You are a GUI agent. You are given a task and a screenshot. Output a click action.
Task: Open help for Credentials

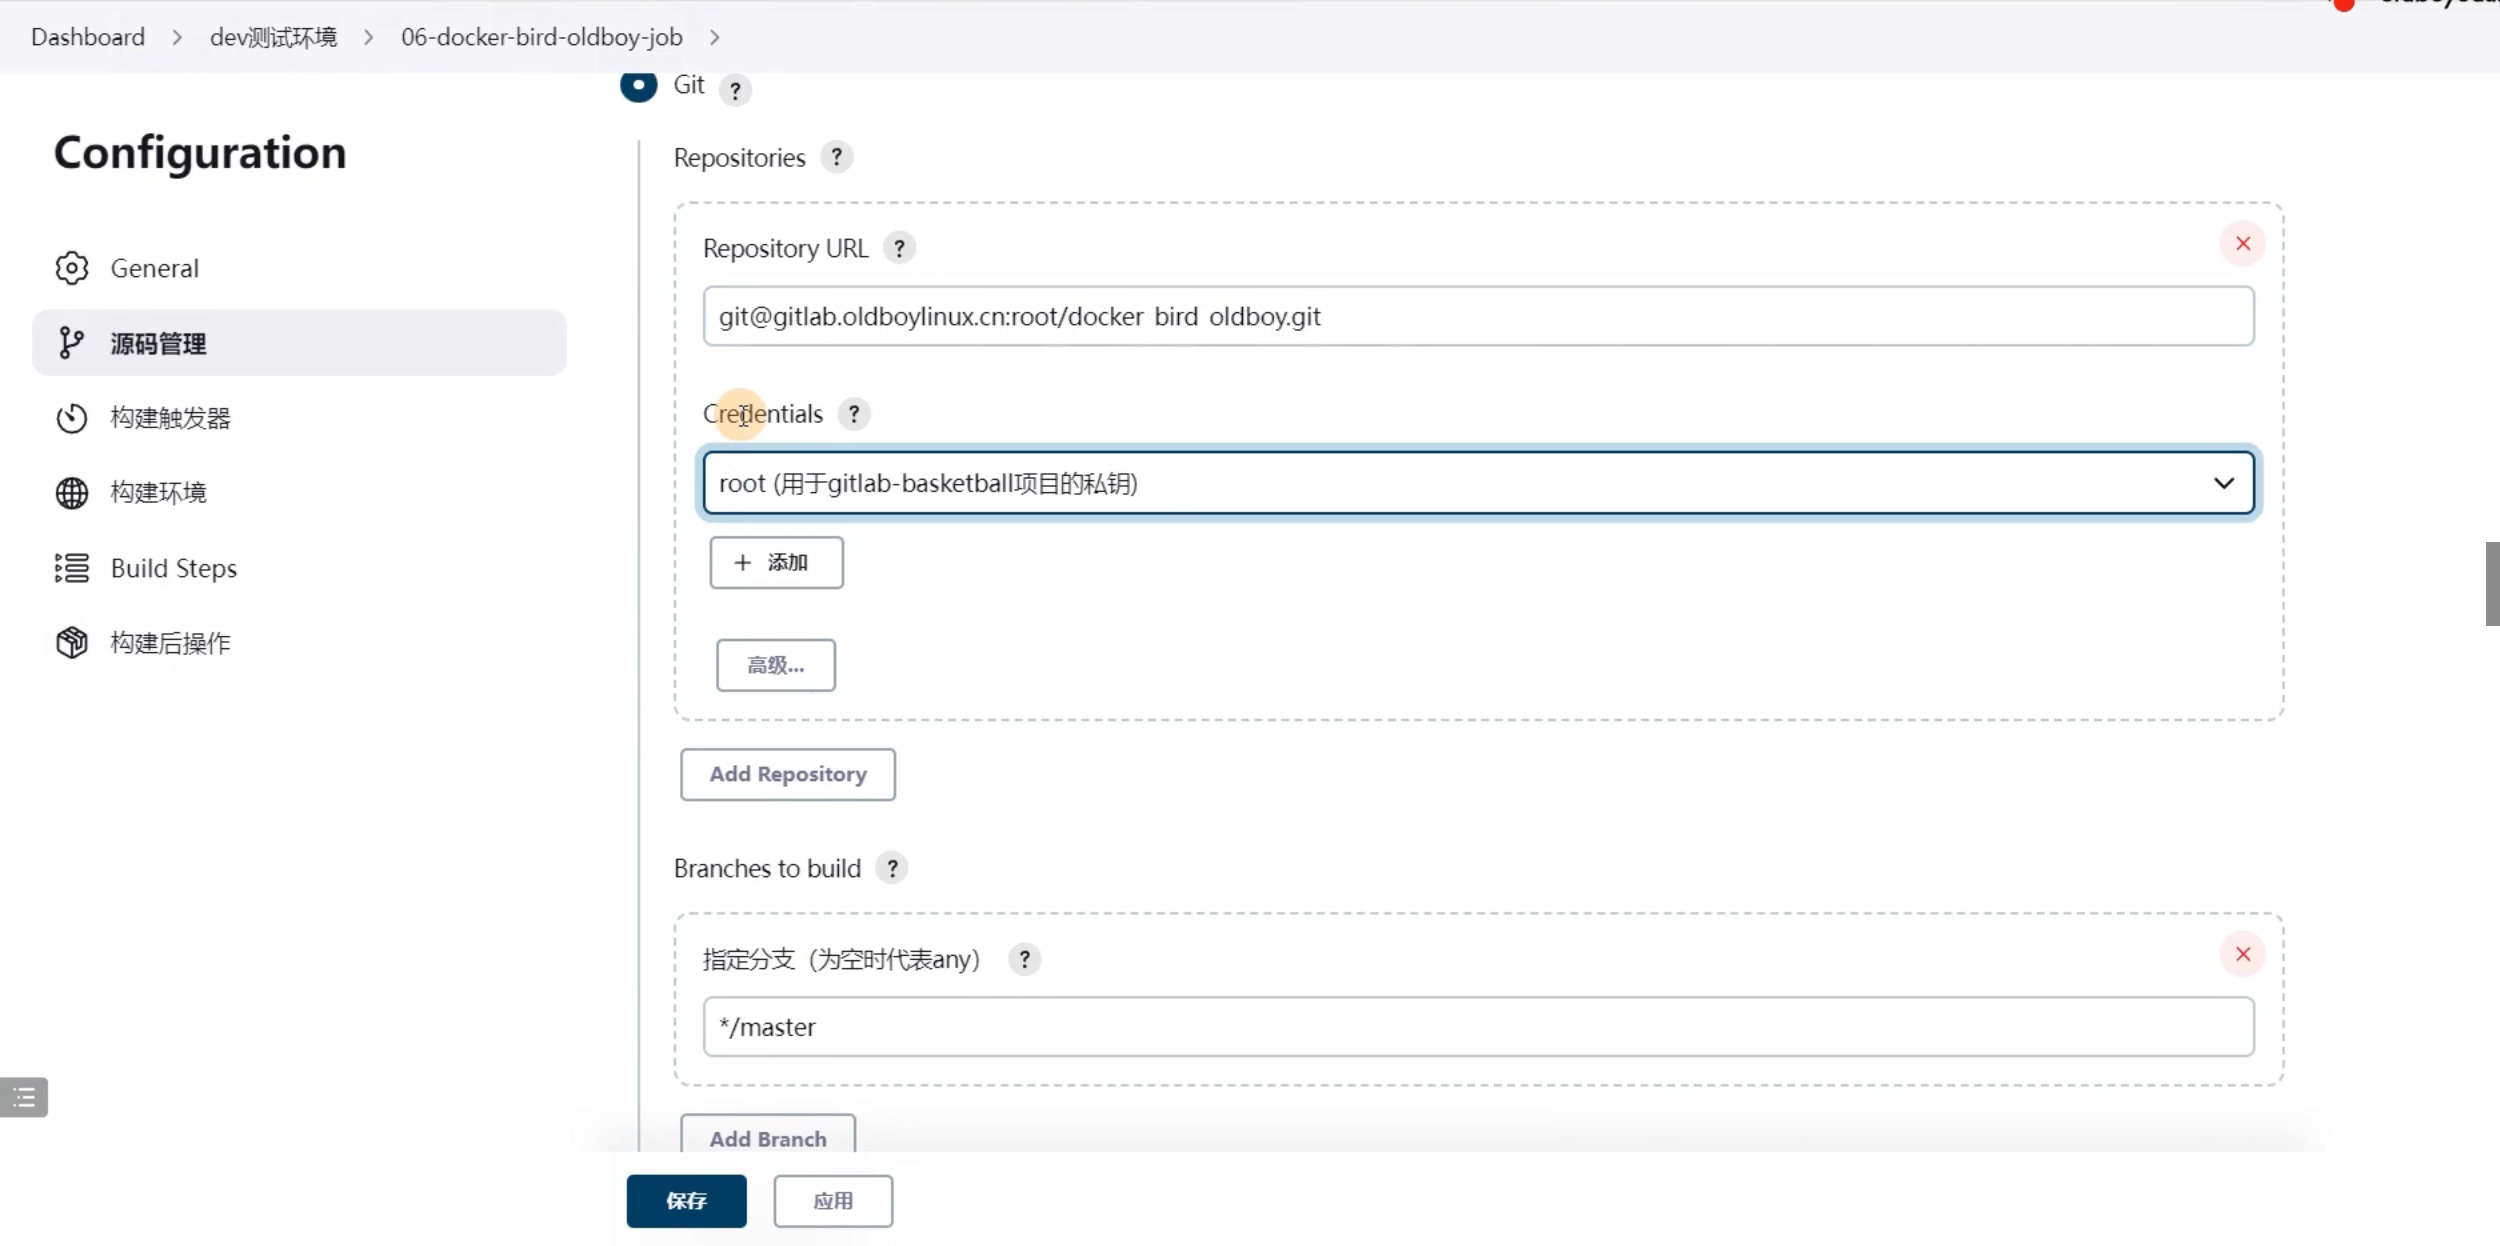[854, 414]
